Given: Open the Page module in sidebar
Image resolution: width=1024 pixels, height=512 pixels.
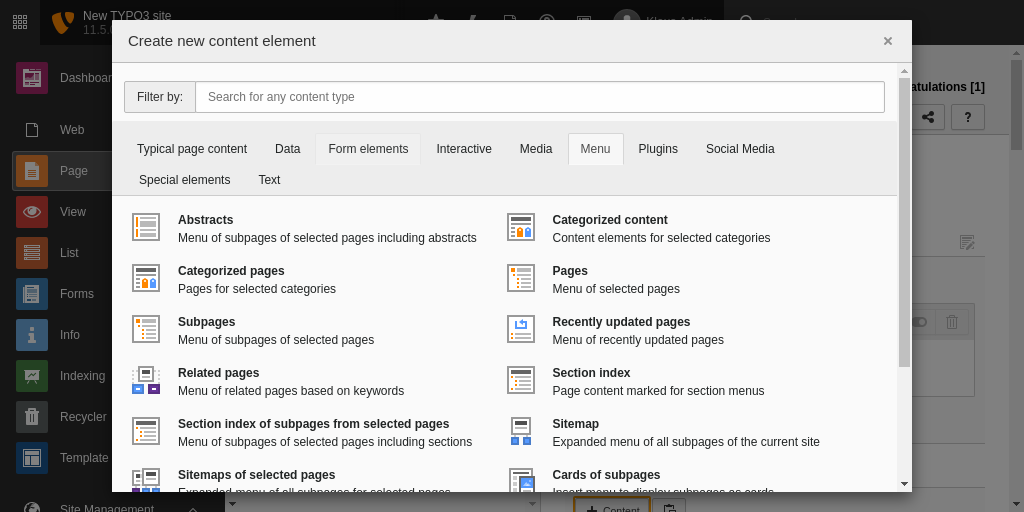Looking at the screenshot, I should pos(62,171).
